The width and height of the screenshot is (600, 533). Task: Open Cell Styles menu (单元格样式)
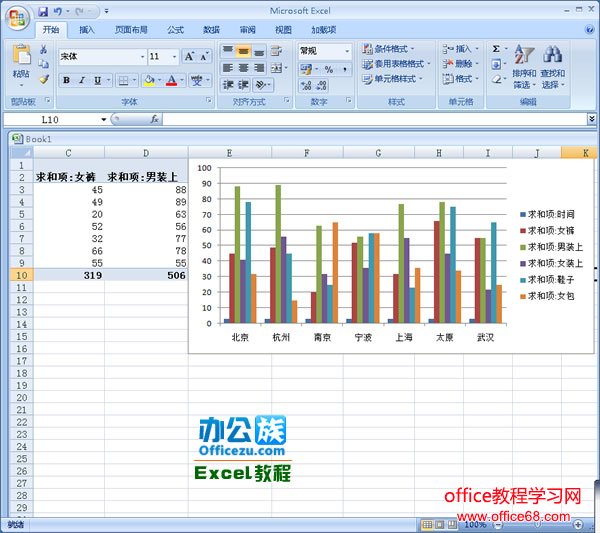pyautogui.click(x=392, y=79)
